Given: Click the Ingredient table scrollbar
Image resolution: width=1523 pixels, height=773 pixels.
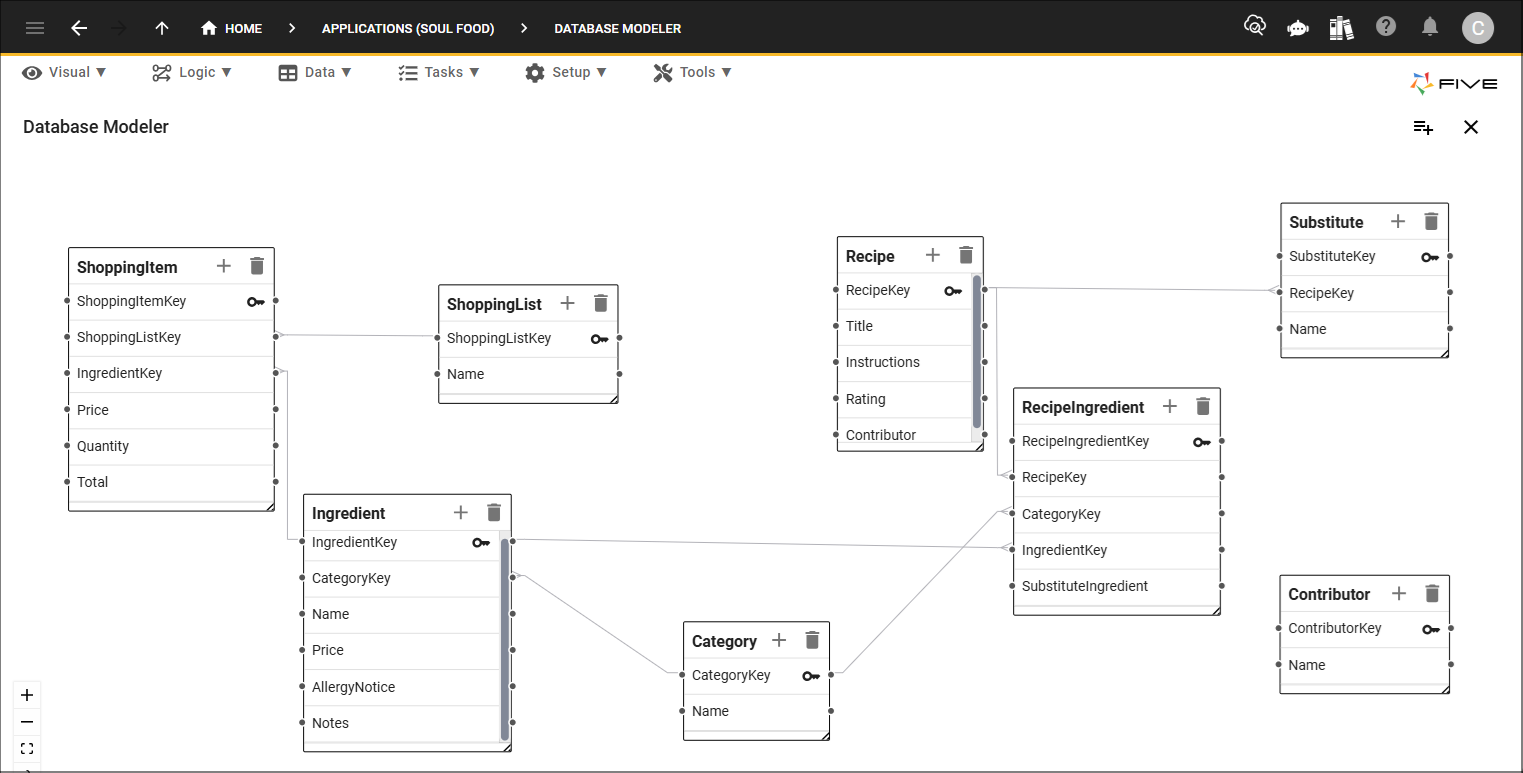Looking at the screenshot, I should 505,639.
